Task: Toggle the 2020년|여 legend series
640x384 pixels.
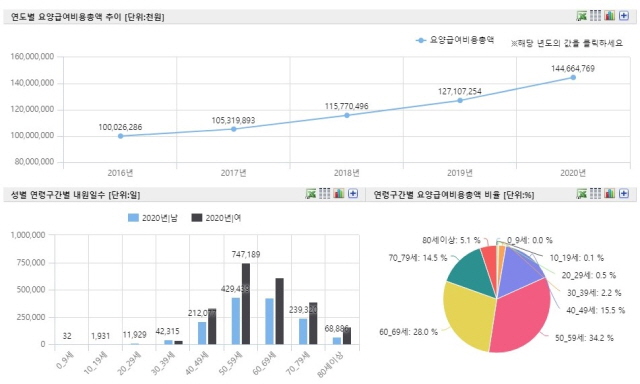Action: tap(216, 218)
